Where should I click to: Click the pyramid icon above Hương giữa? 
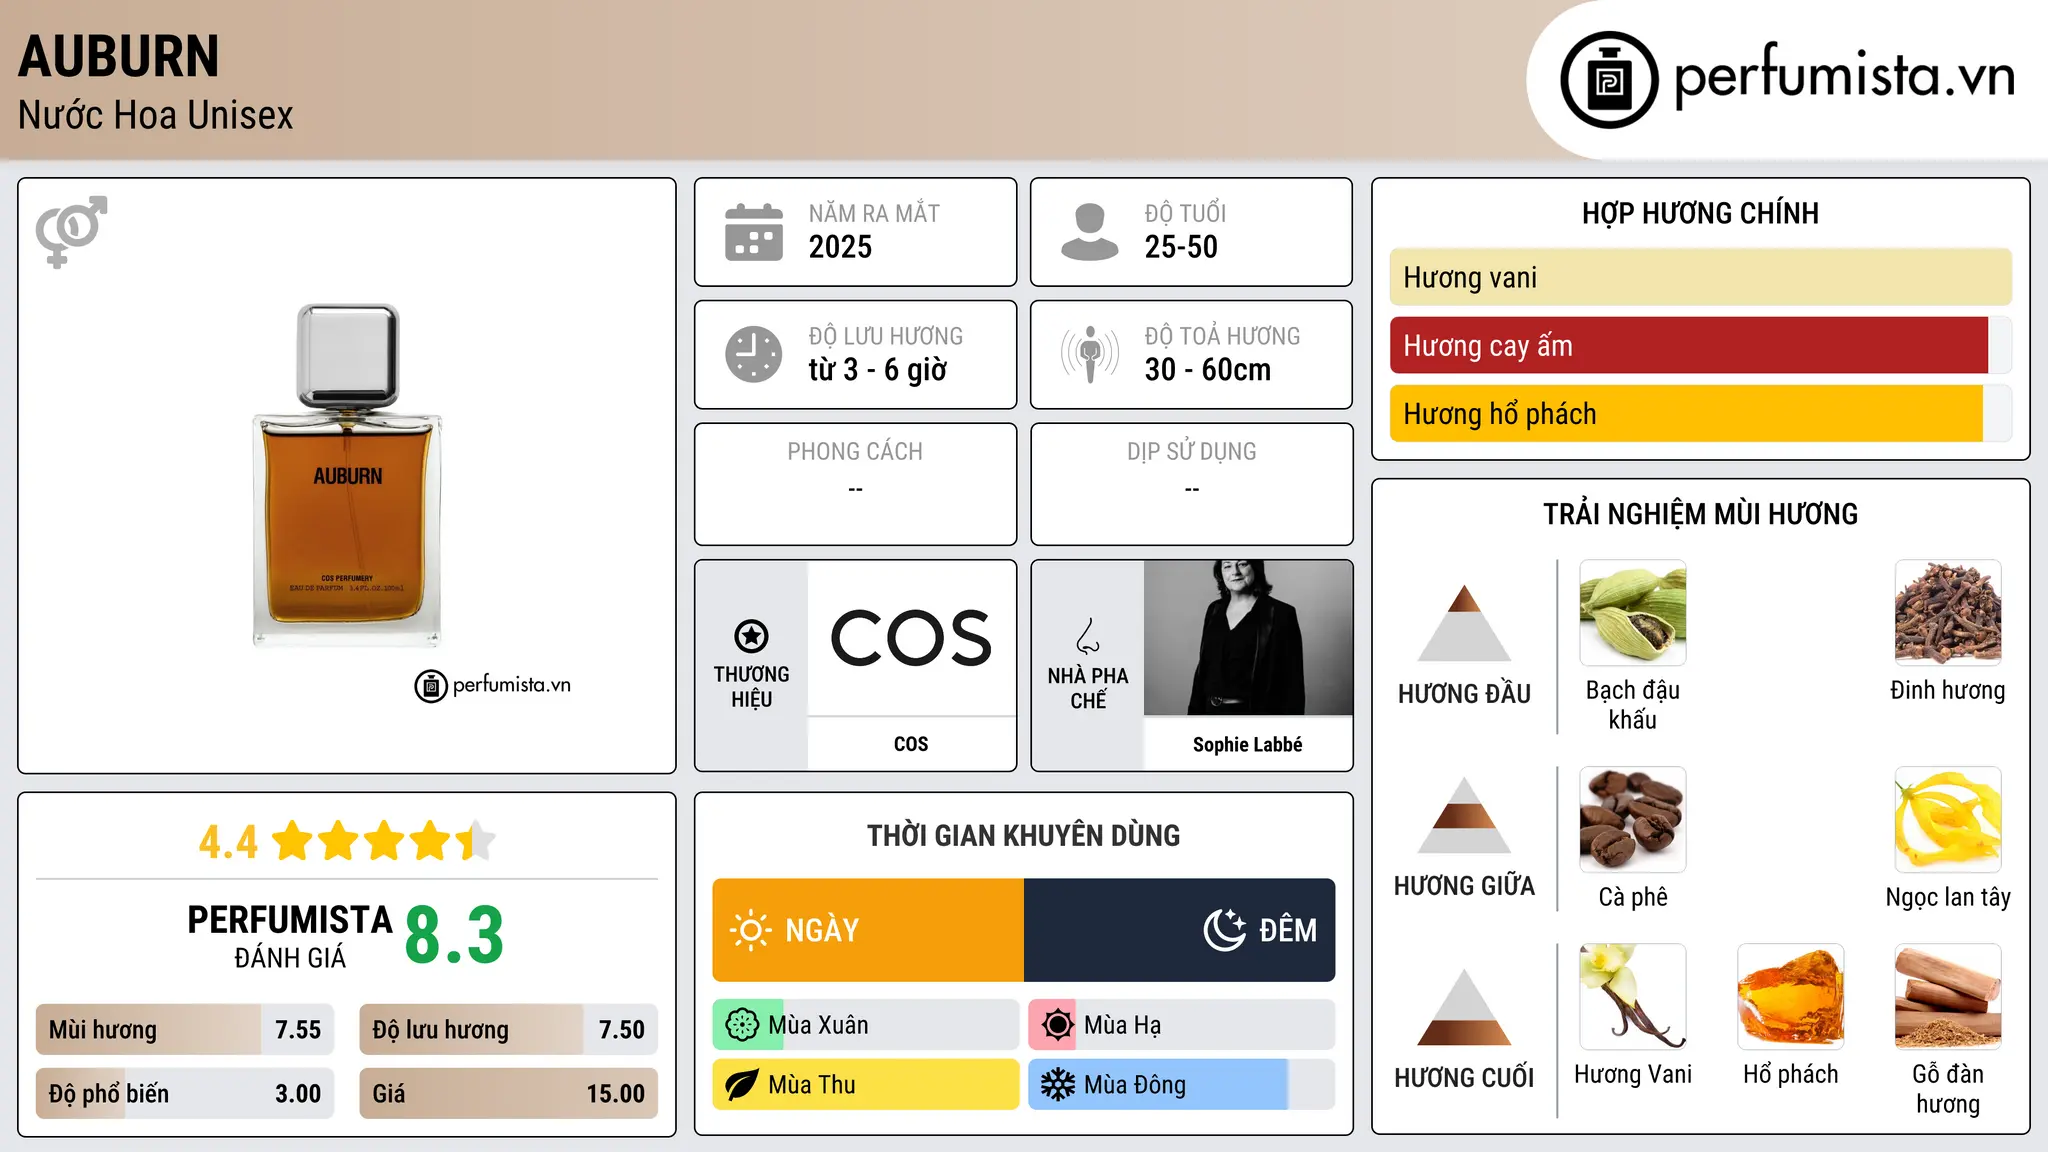(x=1464, y=815)
